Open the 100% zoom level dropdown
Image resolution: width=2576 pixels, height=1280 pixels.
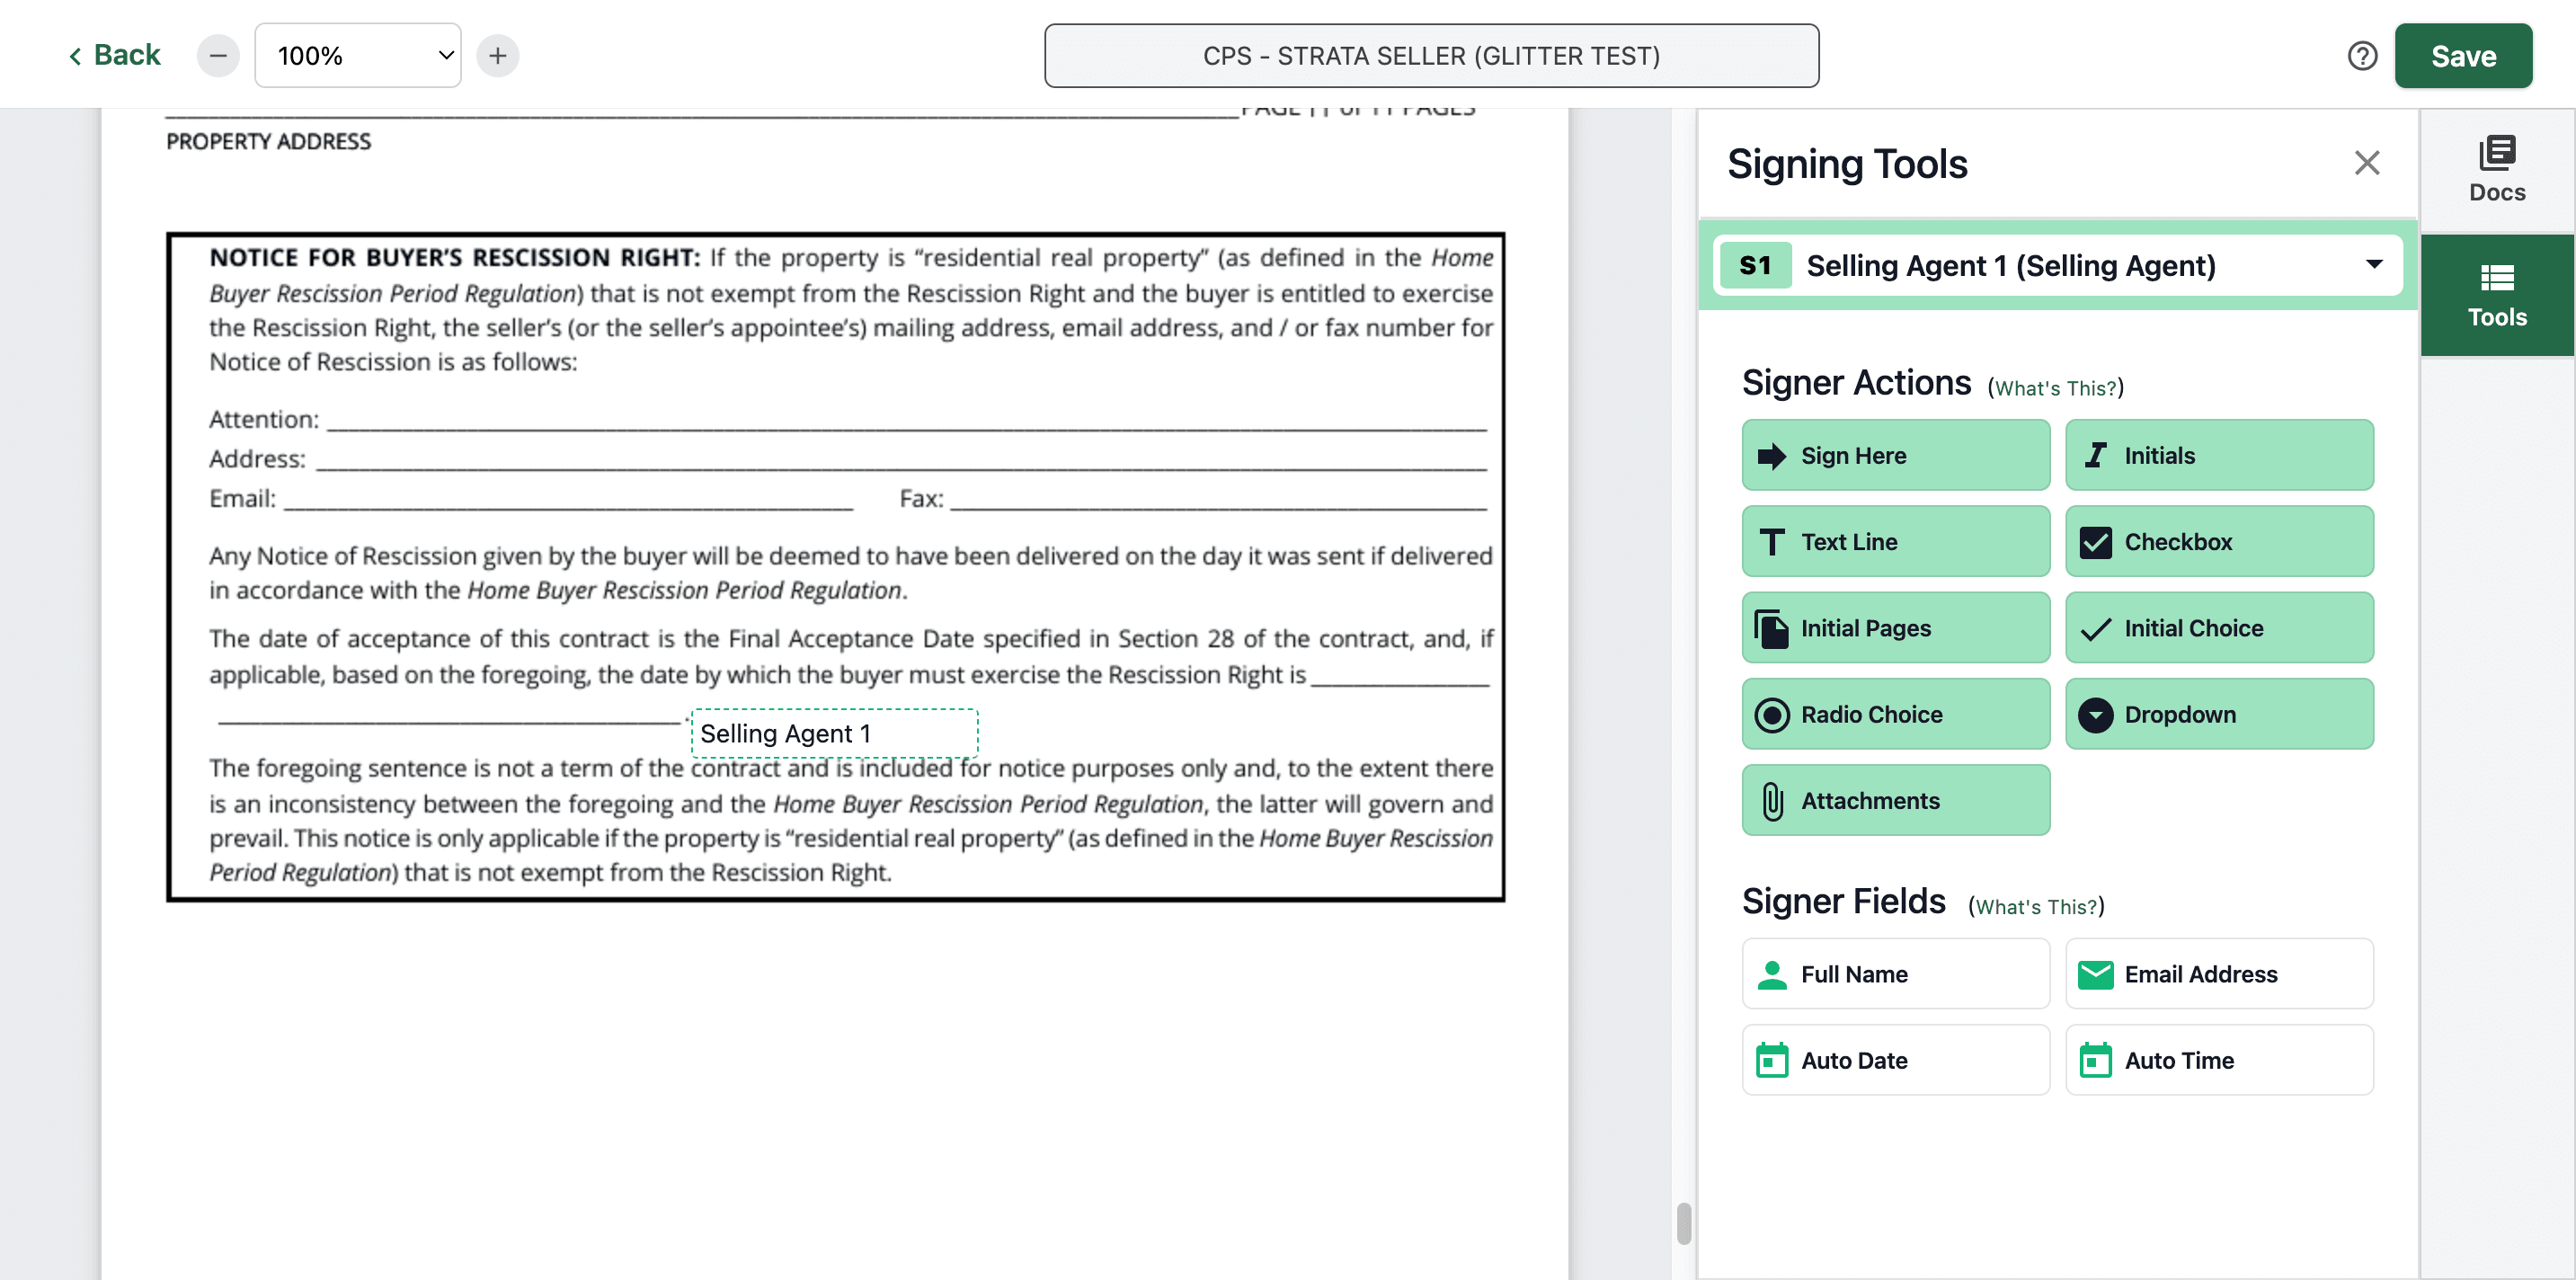point(358,55)
